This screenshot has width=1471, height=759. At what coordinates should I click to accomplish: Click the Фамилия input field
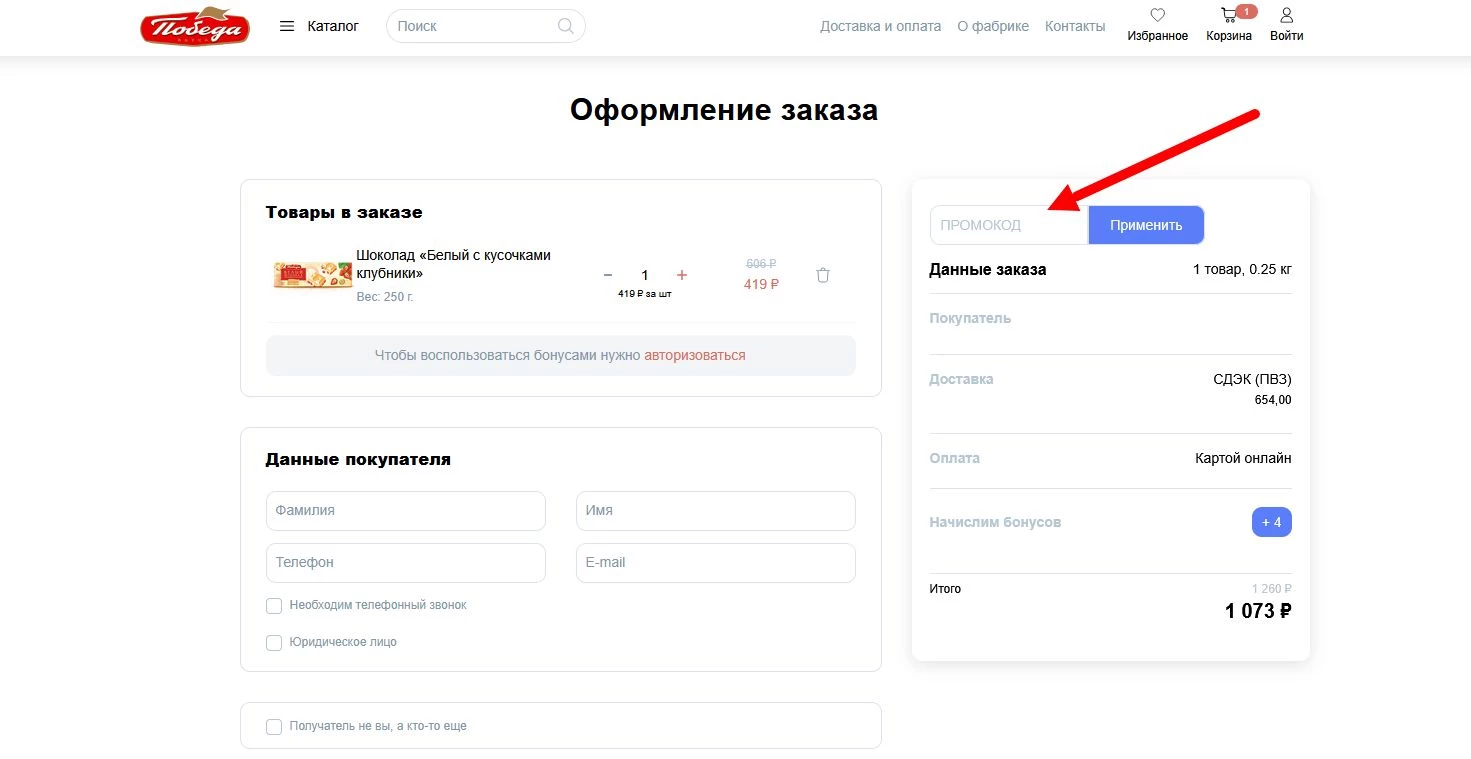(x=404, y=510)
